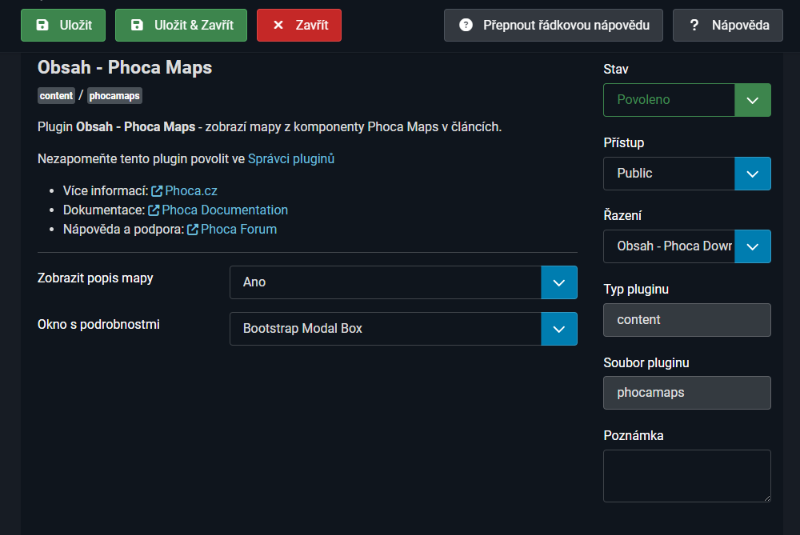This screenshot has height=535, width=800.
Task: Click the Soubor pluginu phocamaps field
Action: [687, 393]
